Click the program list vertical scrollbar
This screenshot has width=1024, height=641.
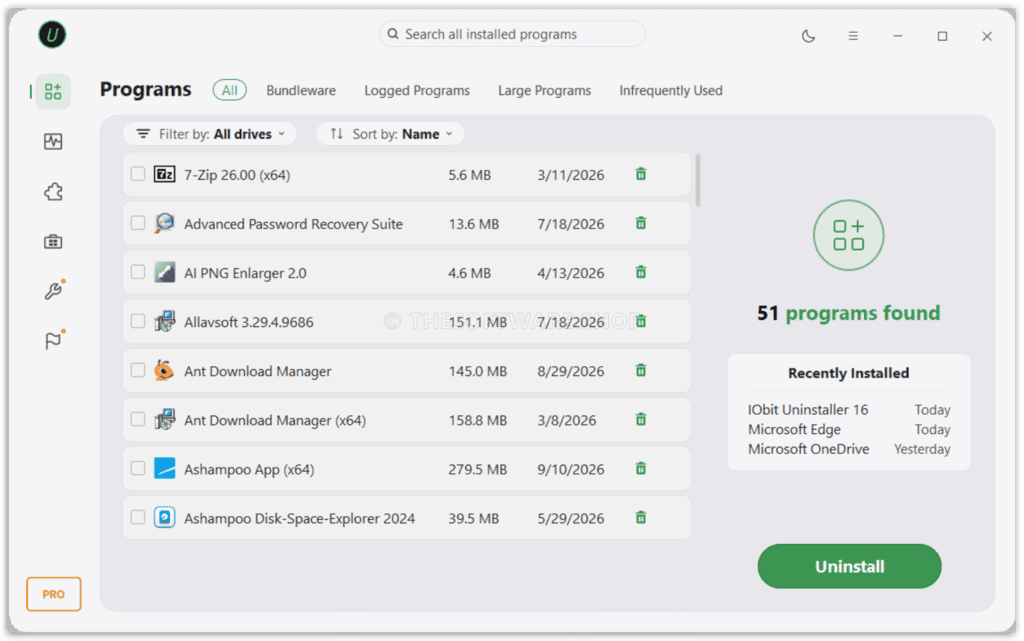coord(698,180)
